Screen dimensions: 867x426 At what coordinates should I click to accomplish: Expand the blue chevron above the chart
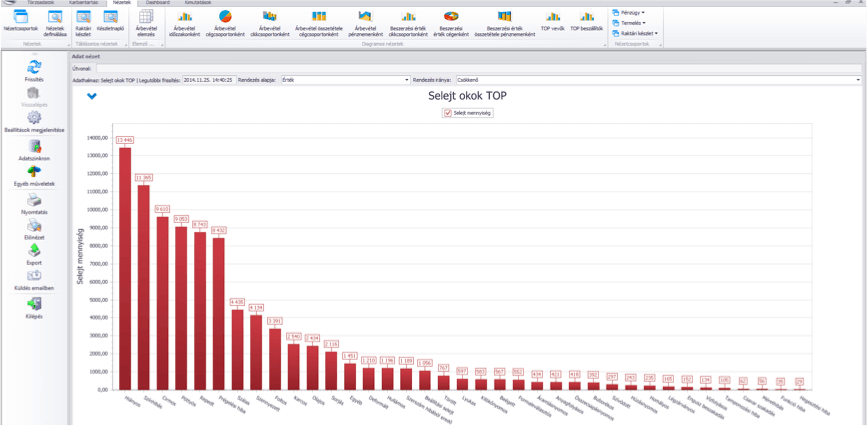(92, 96)
